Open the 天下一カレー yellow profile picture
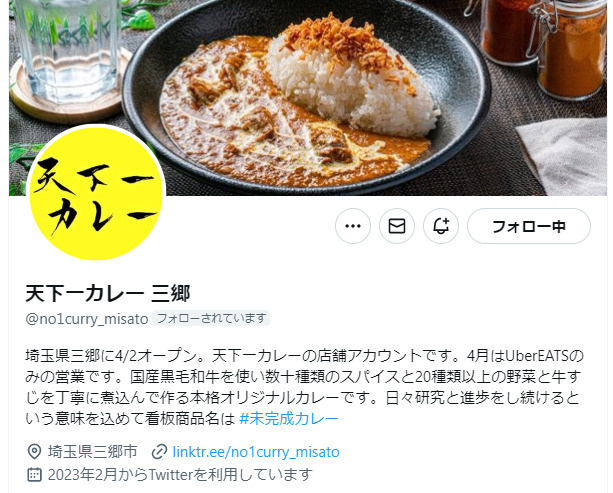This screenshot has height=493, width=613. [x=96, y=193]
